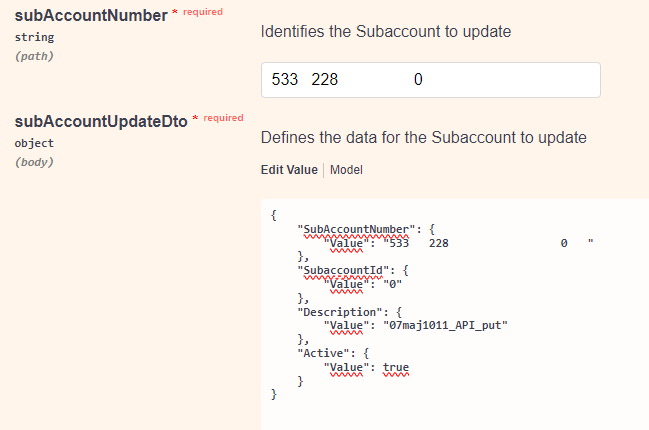The width and height of the screenshot is (649, 430).
Task: Click the "0" value under SubaccountId
Action: click(392, 284)
